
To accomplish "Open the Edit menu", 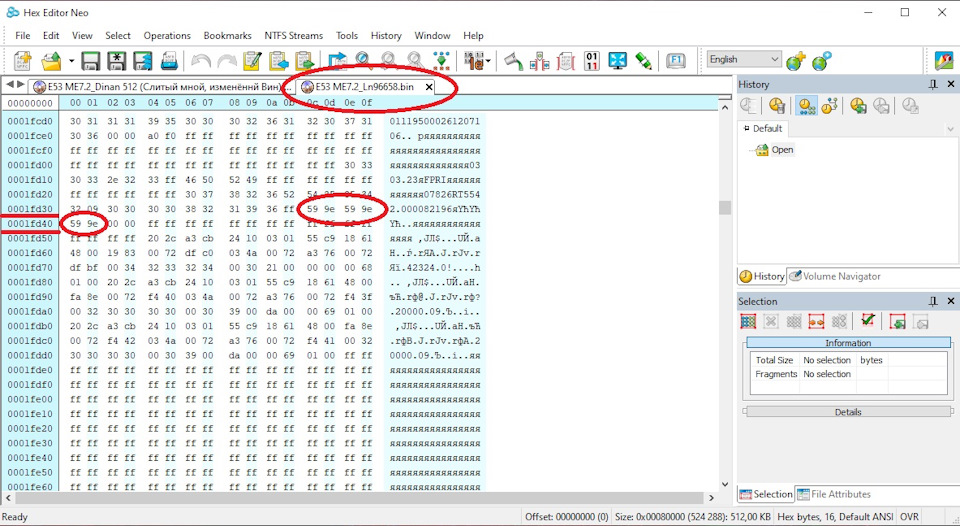I will tap(51, 36).
